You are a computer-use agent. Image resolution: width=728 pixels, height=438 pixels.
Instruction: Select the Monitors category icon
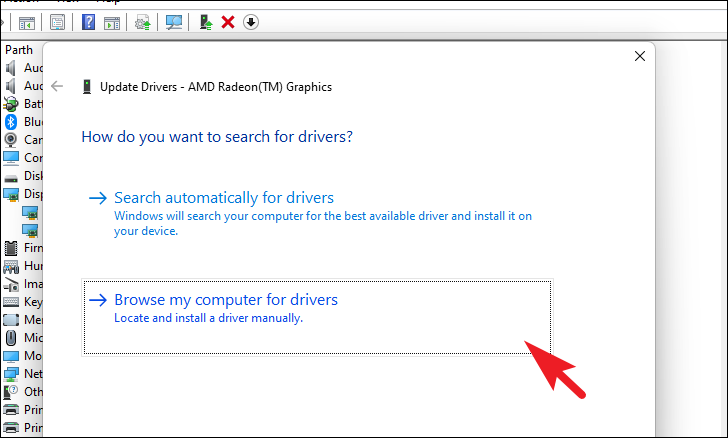tap(11, 356)
